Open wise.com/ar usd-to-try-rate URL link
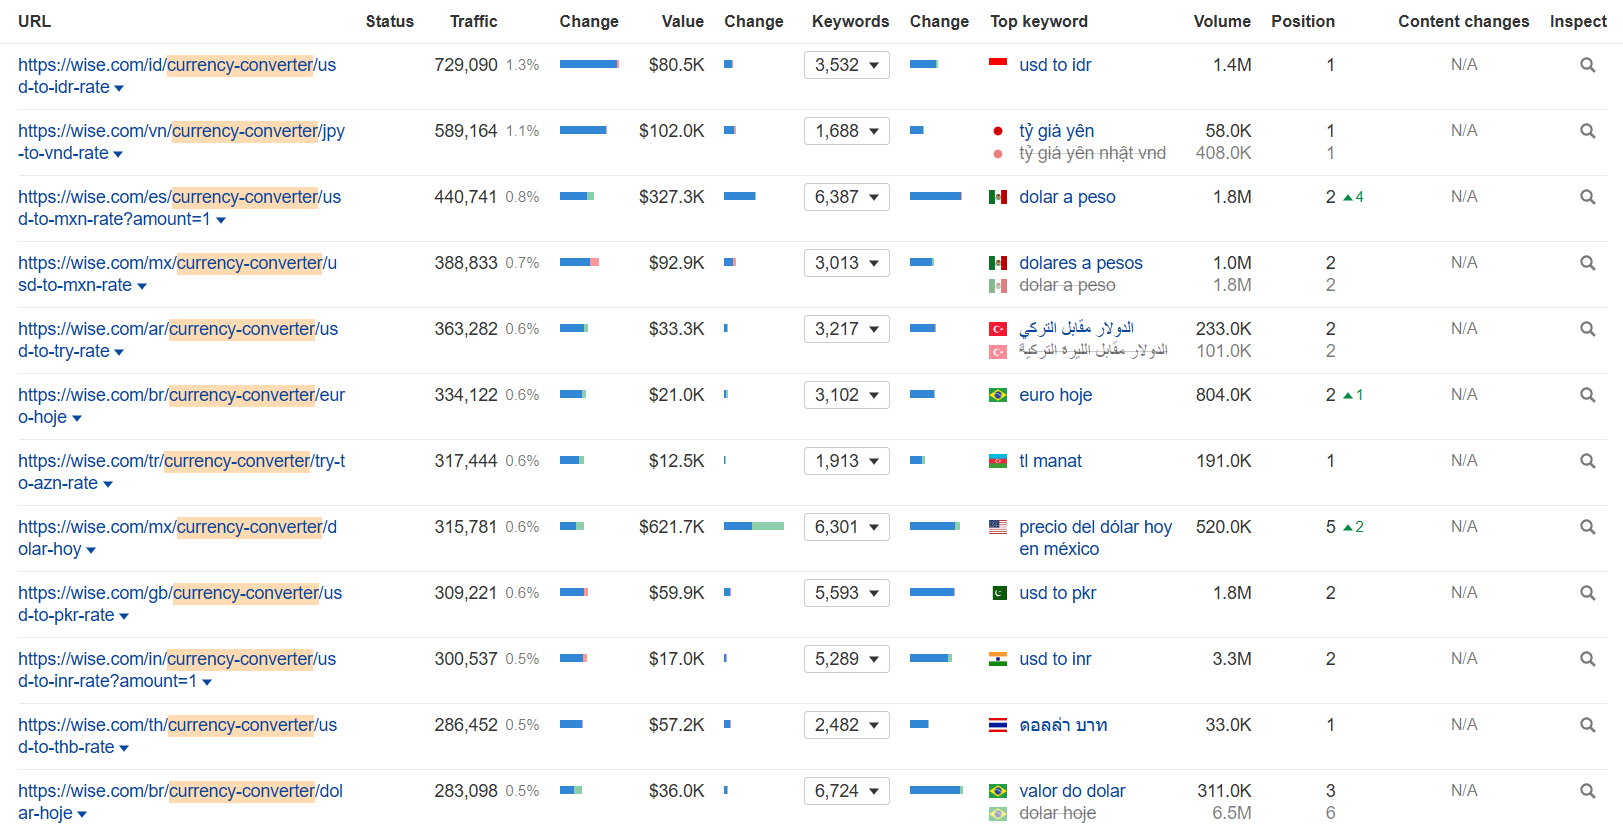This screenshot has height=826, width=1623. pos(178,340)
